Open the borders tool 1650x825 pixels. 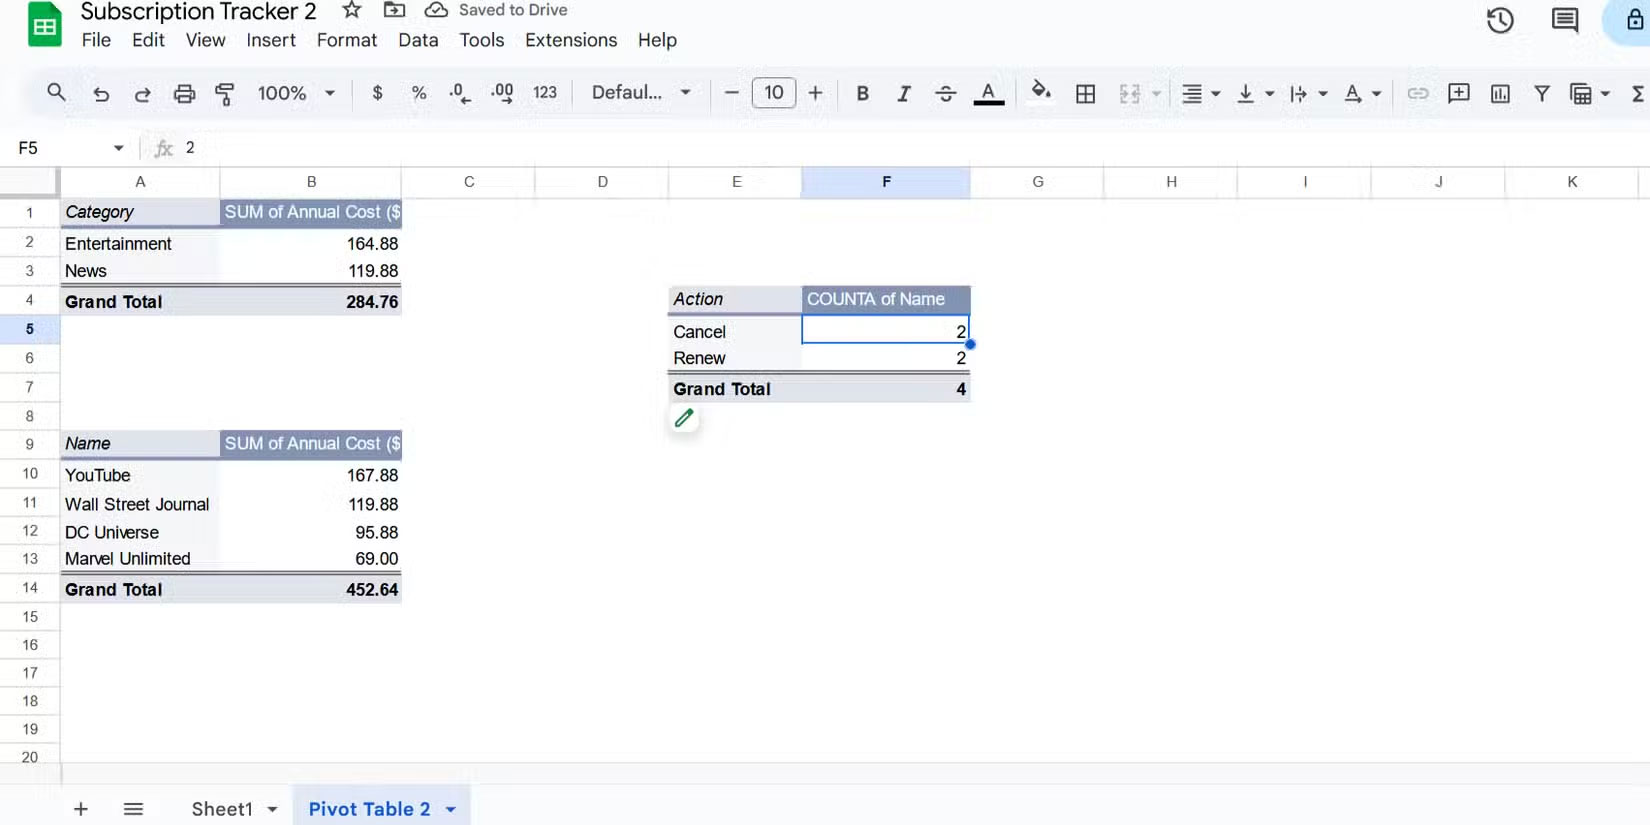pyautogui.click(x=1085, y=93)
